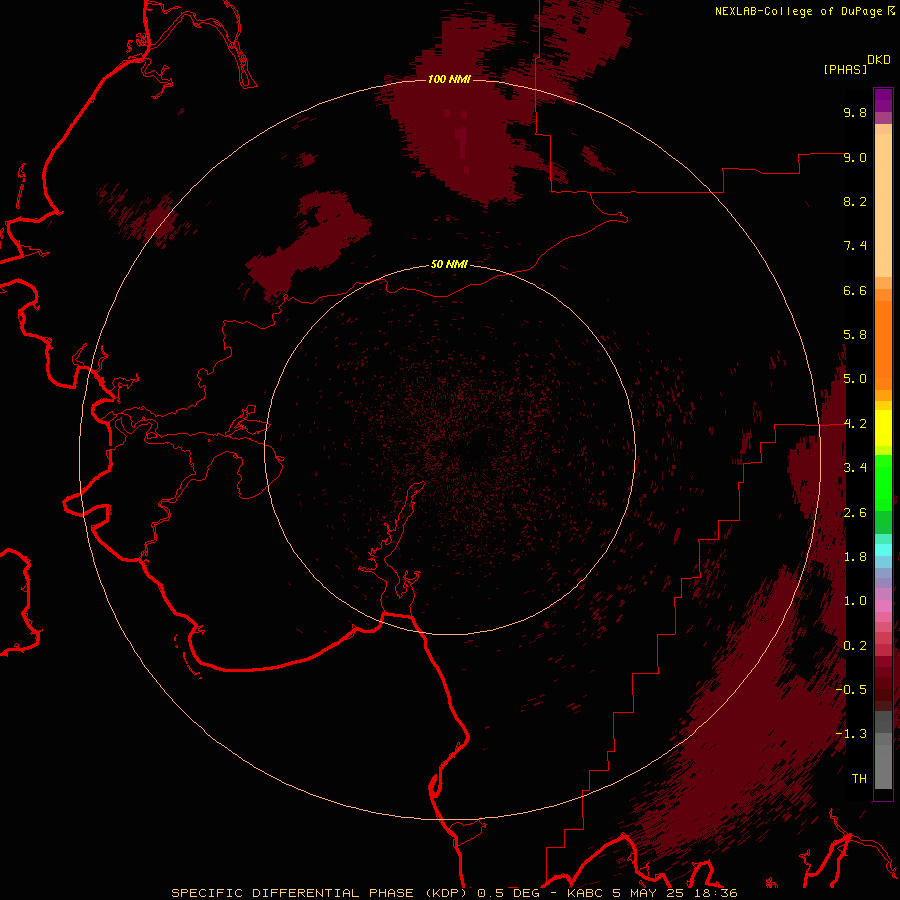Select the yellow colorbar segment near 4.2
Image resolution: width=900 pixels, height=900 pixels.
[x=883, y=428]
